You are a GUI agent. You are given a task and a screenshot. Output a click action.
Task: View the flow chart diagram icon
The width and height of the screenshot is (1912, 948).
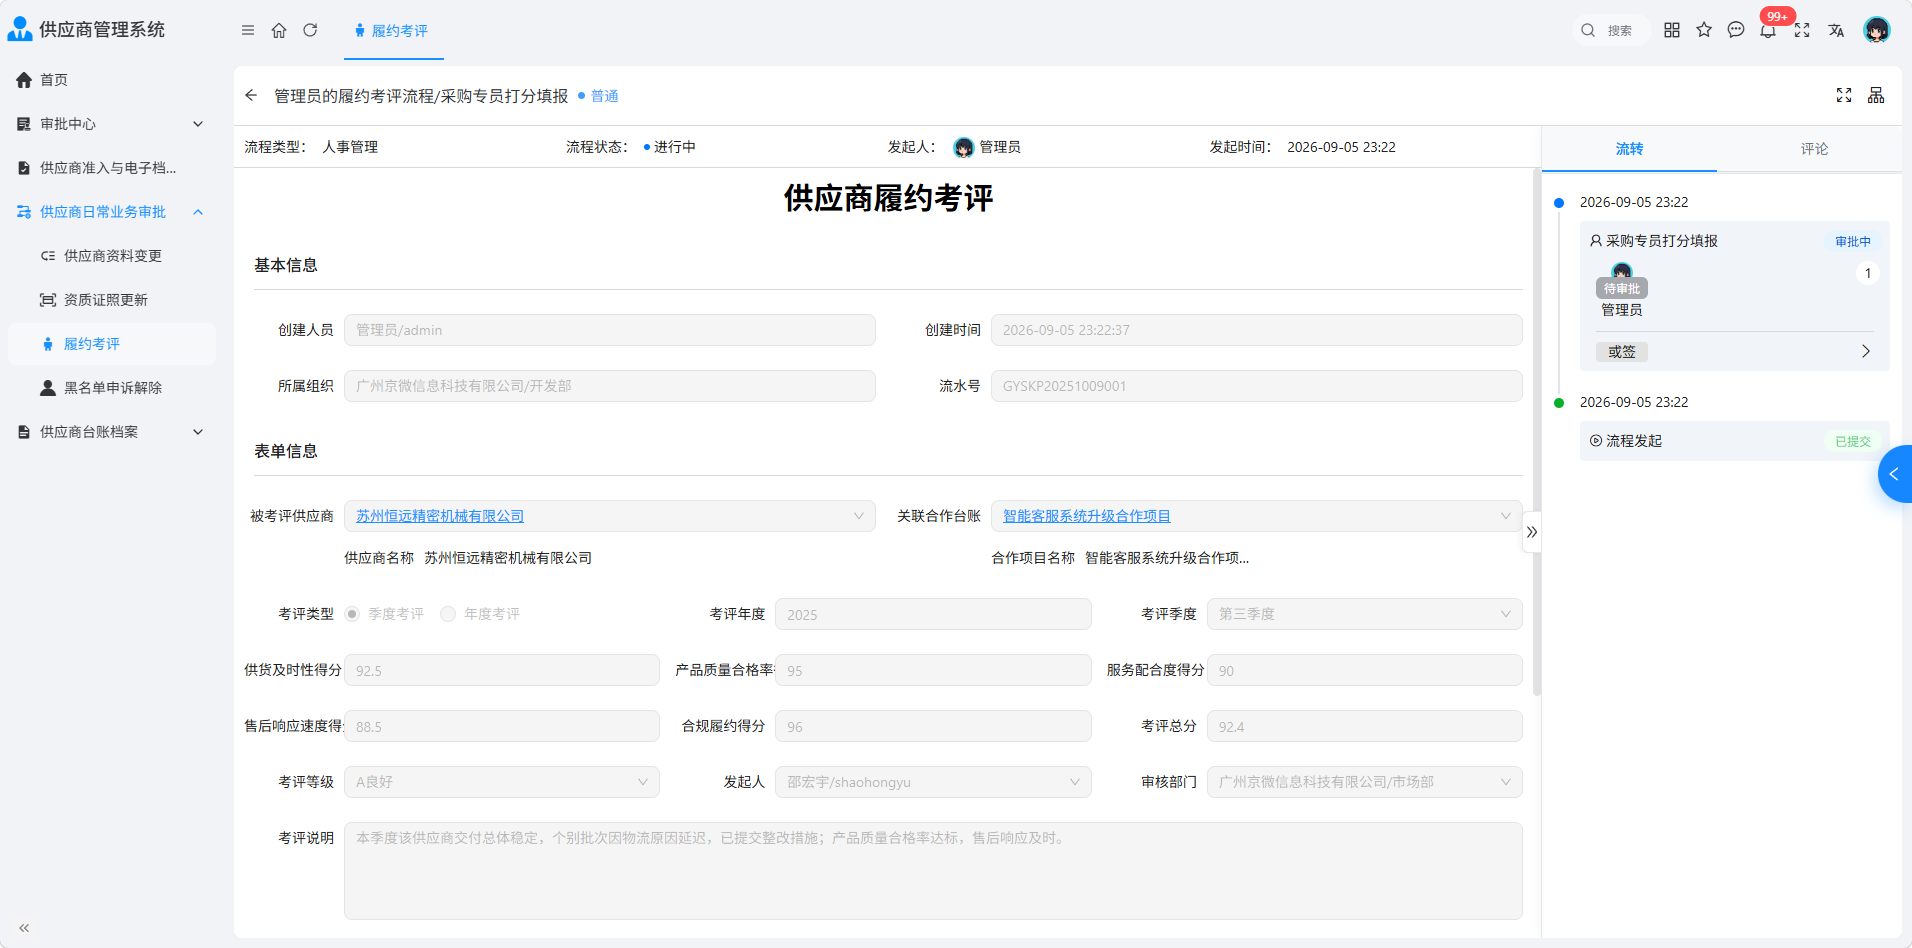coord(1876,95)
